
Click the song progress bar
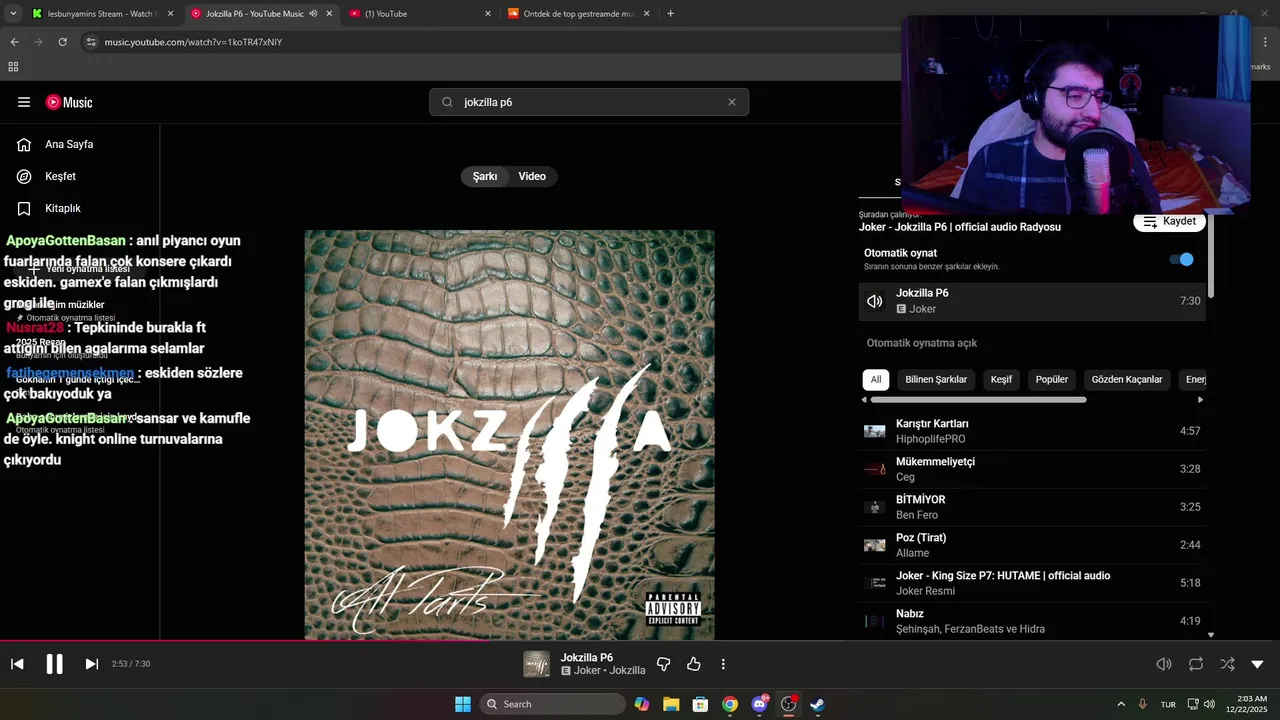(x=640, y=641)
